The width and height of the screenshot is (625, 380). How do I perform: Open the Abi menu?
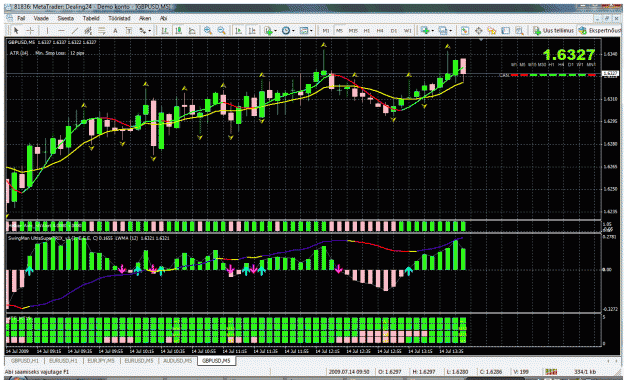(163, 18)
